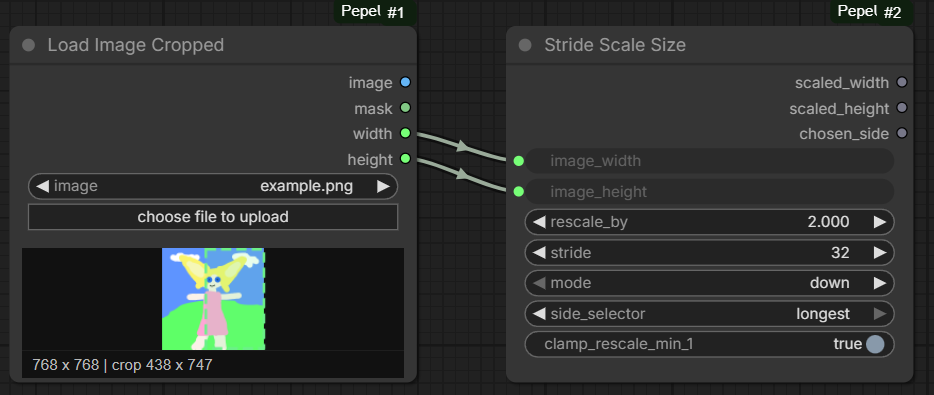Image resolution: width=934 pixels, height=395 pixels.
Task: Select previous side_selector option with the left arrow
Action: [x=538, y=313]
